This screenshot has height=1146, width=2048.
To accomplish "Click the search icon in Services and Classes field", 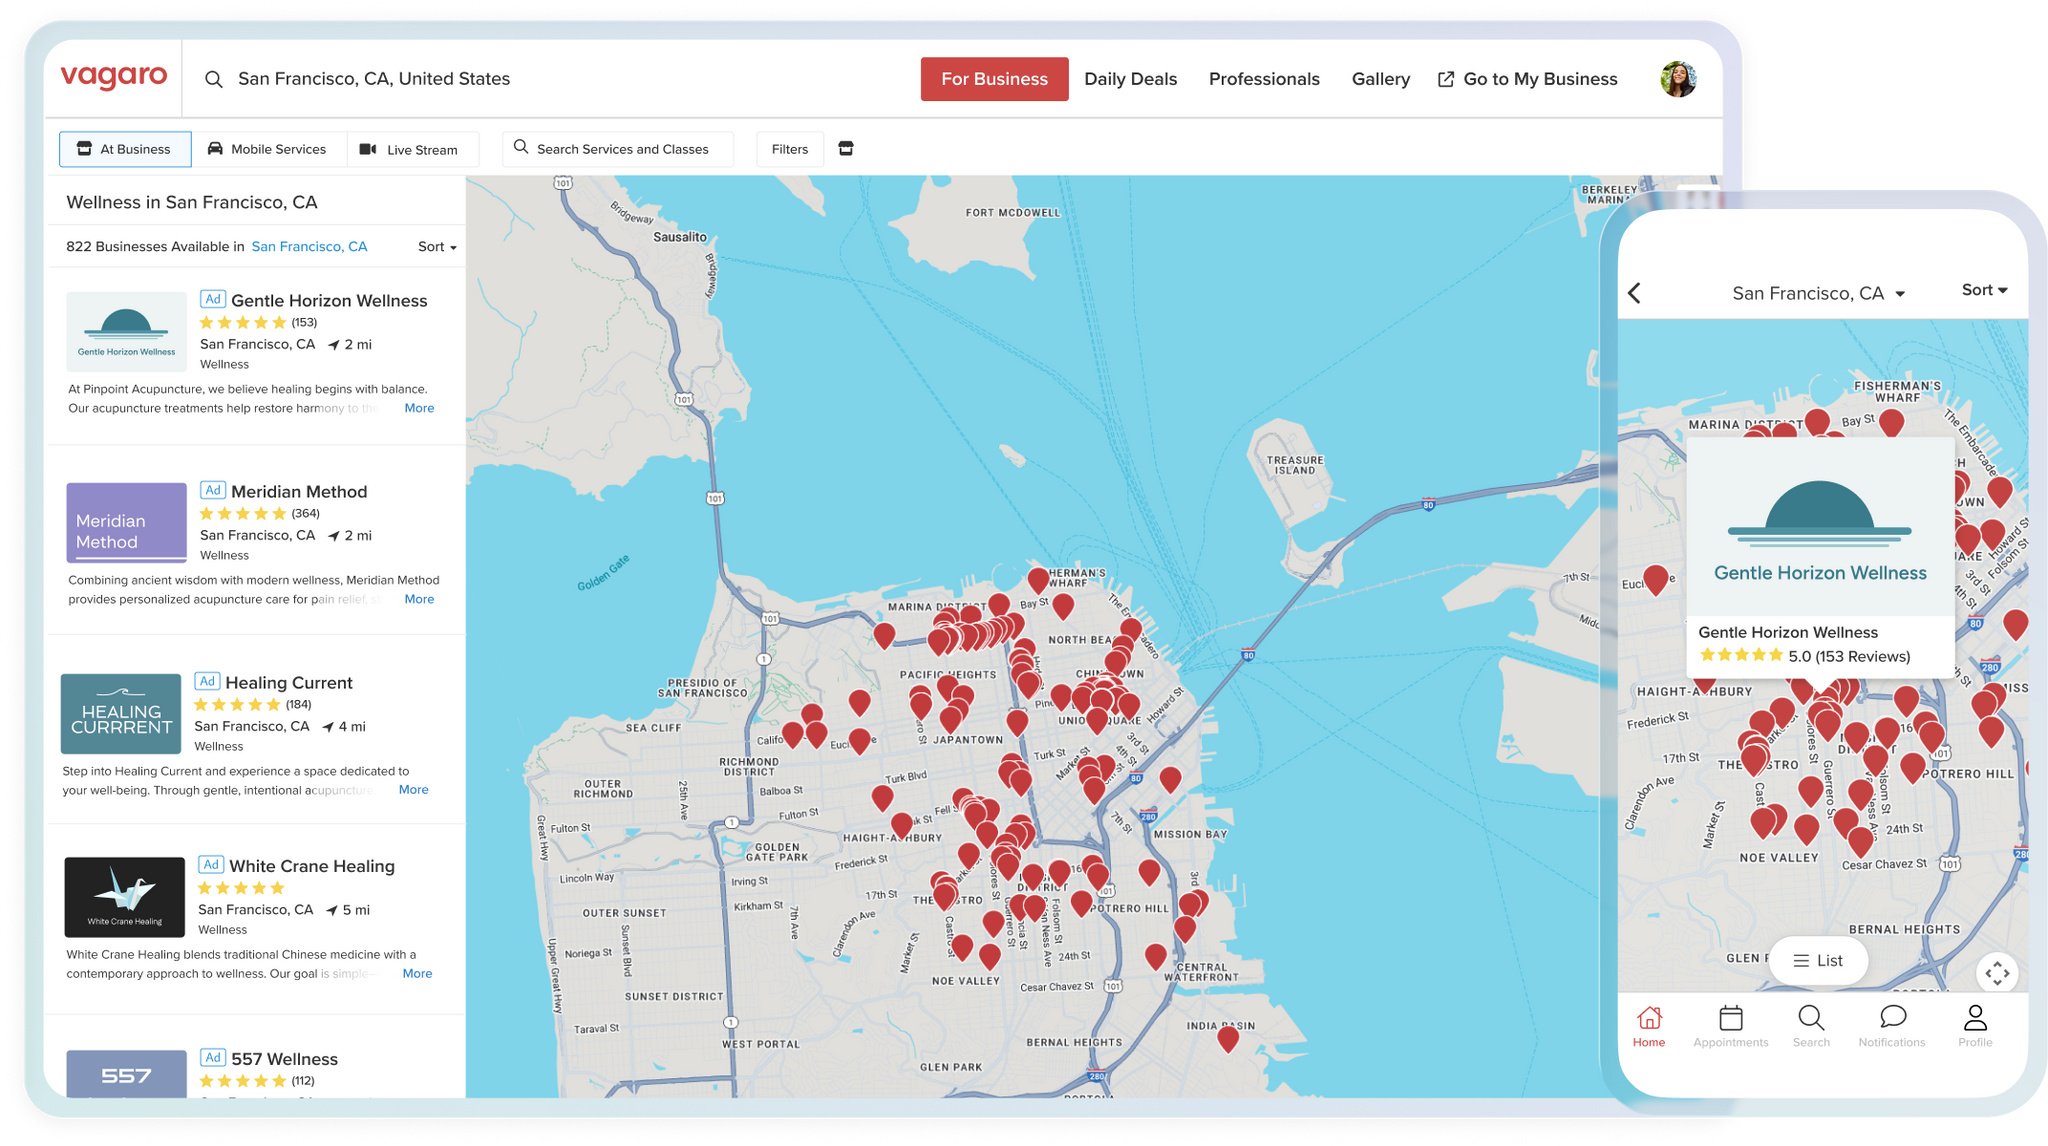I will pos(521,148).
